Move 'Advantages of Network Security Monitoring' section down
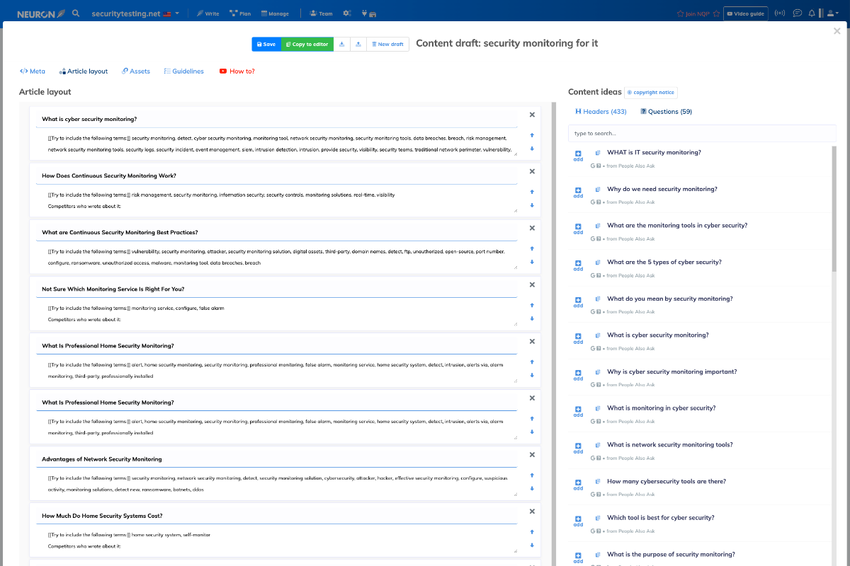The height and width of the screenshot is (566, 850). coord(532,488)
